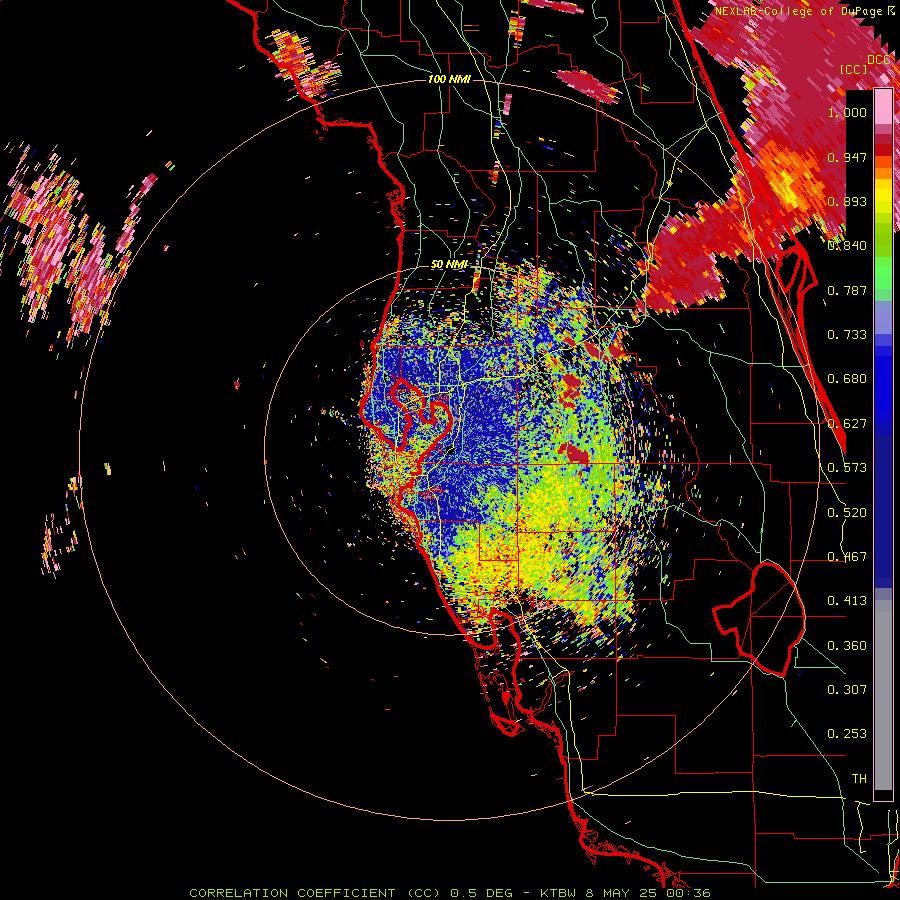Select the 0.947 scale value
The width and height of the screenshot is (900, 900).
point(847,157)
